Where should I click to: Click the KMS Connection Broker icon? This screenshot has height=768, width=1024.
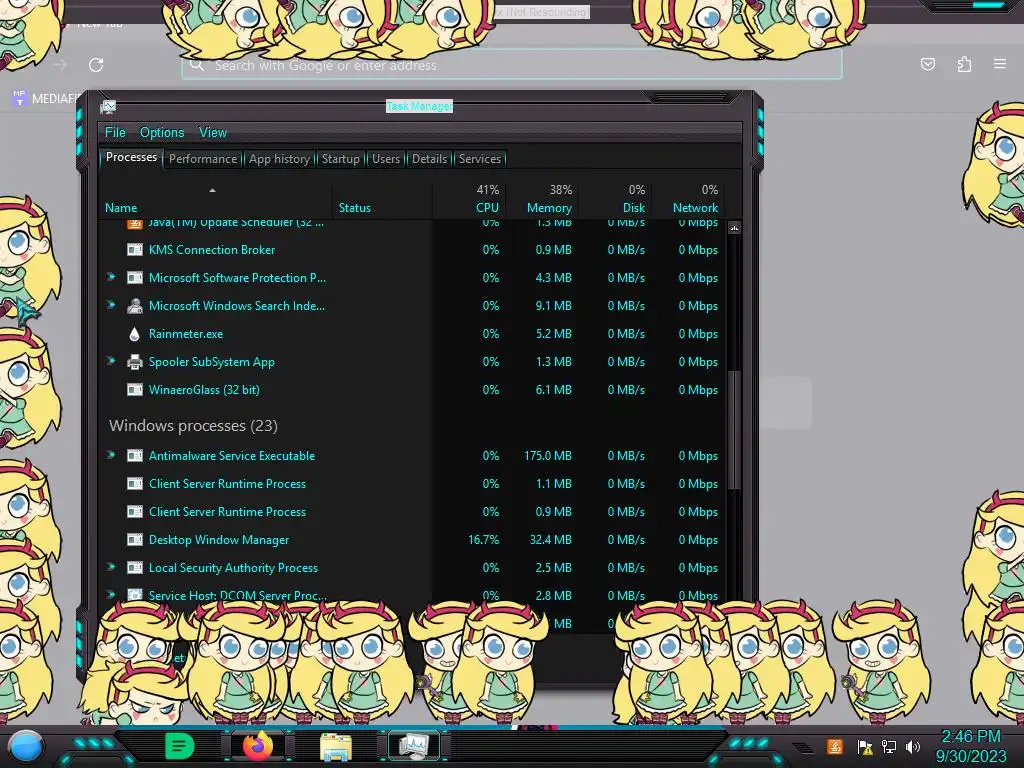[x=135, y=249]
